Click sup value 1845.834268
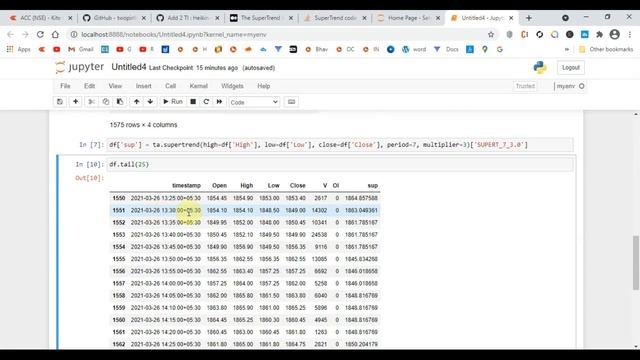 [361, 259]
